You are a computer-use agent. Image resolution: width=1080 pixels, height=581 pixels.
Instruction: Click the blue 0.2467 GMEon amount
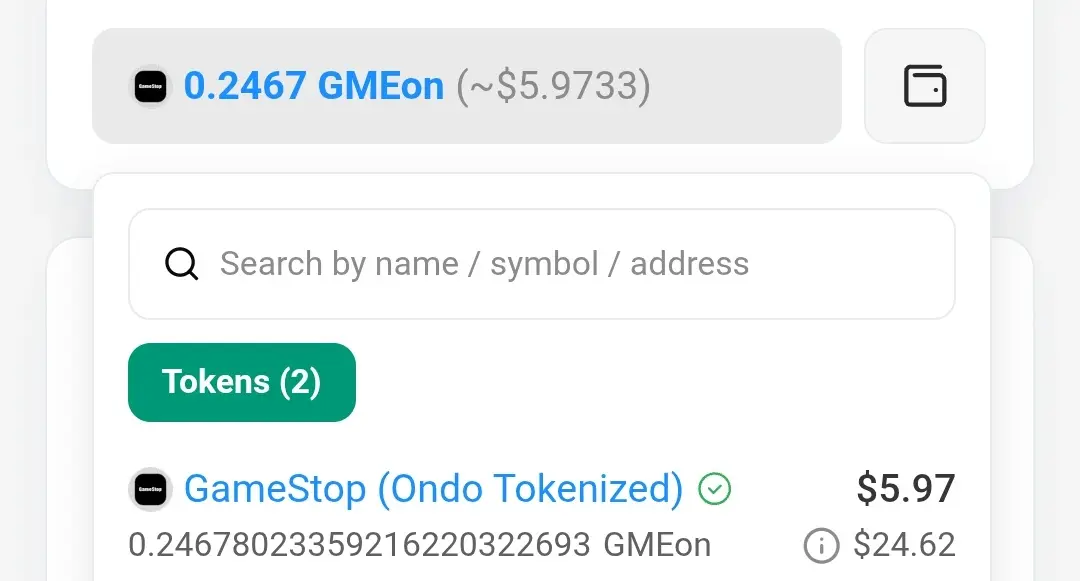click(313, 86)
